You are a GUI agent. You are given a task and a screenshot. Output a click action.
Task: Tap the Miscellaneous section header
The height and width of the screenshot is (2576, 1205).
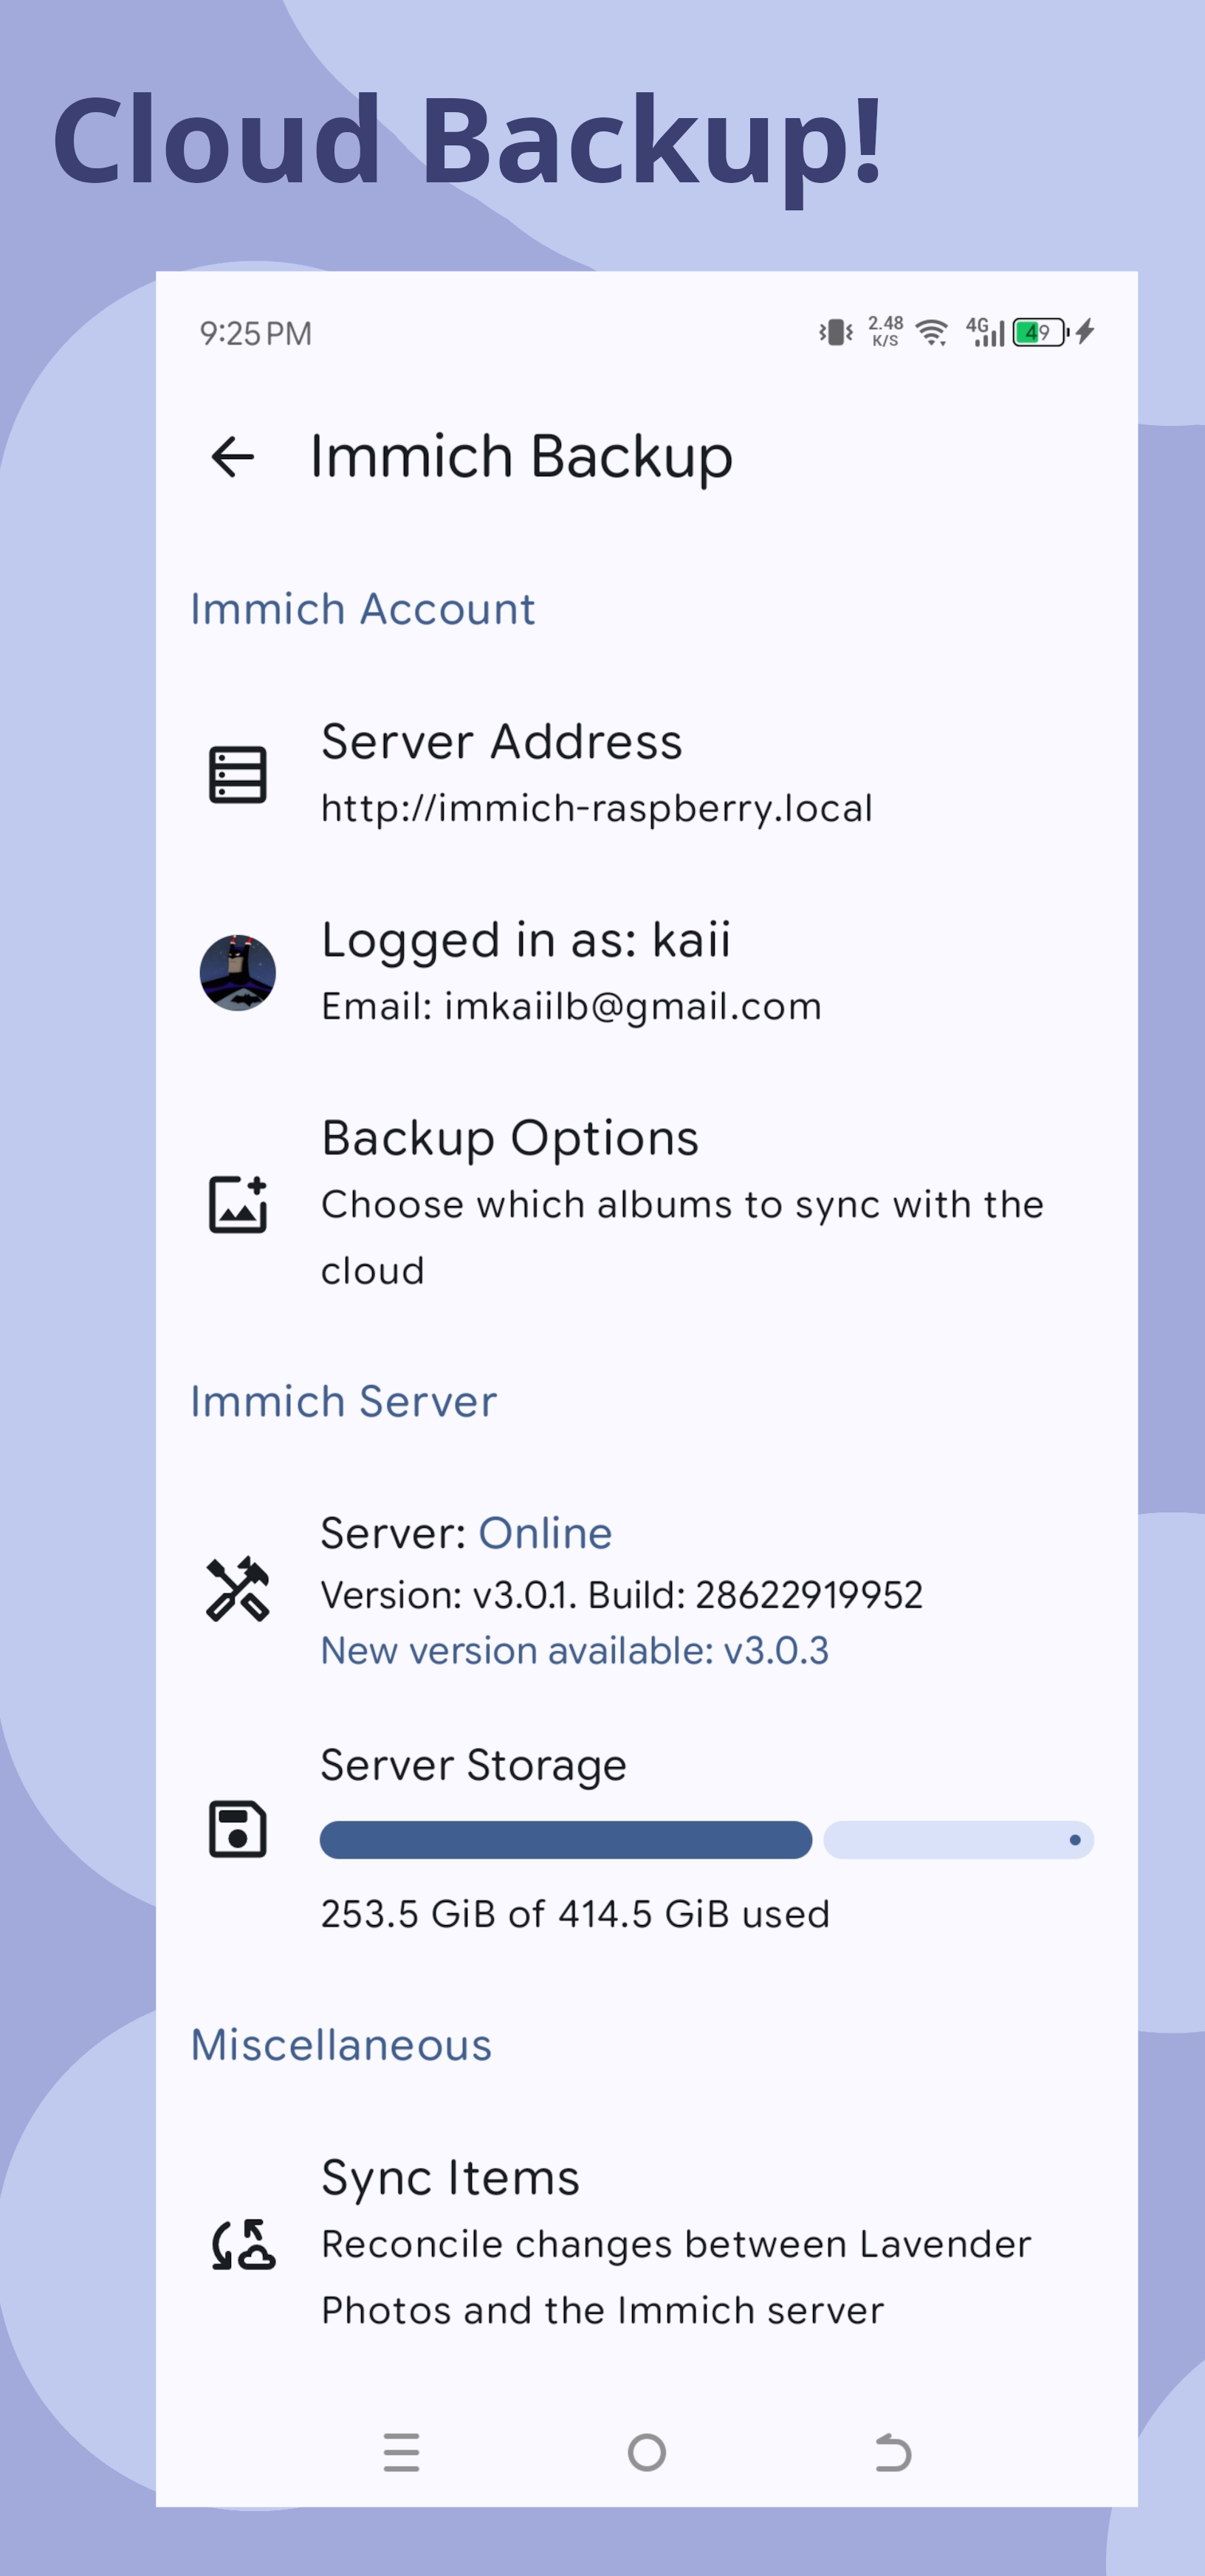[341, 2045]
